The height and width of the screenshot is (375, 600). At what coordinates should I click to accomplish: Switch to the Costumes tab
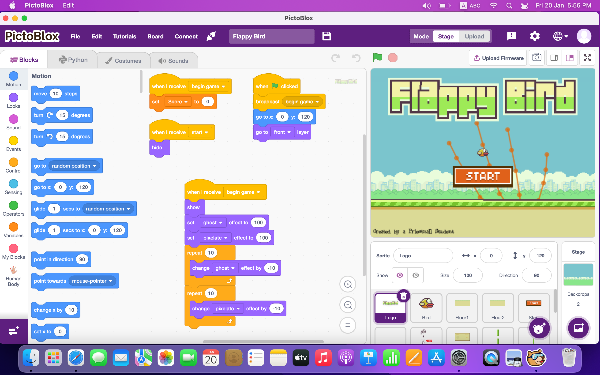click(123, 60)
